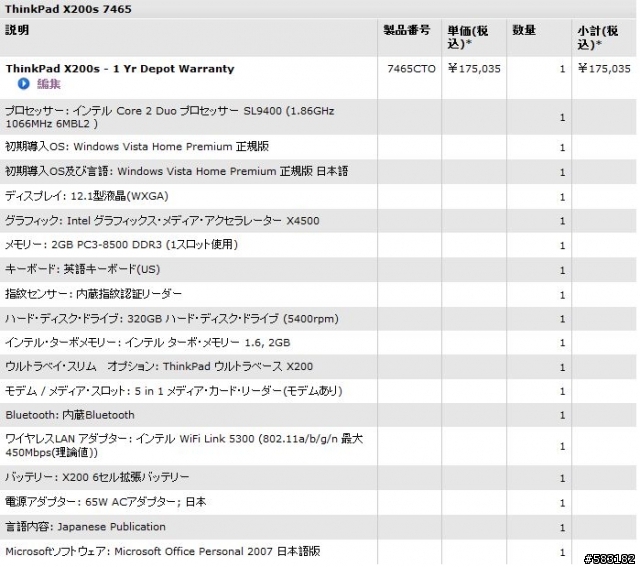Click quantity 1 in the ThinkPad X200s warranty row
640x567 pixels.
[x=562, y=69]
